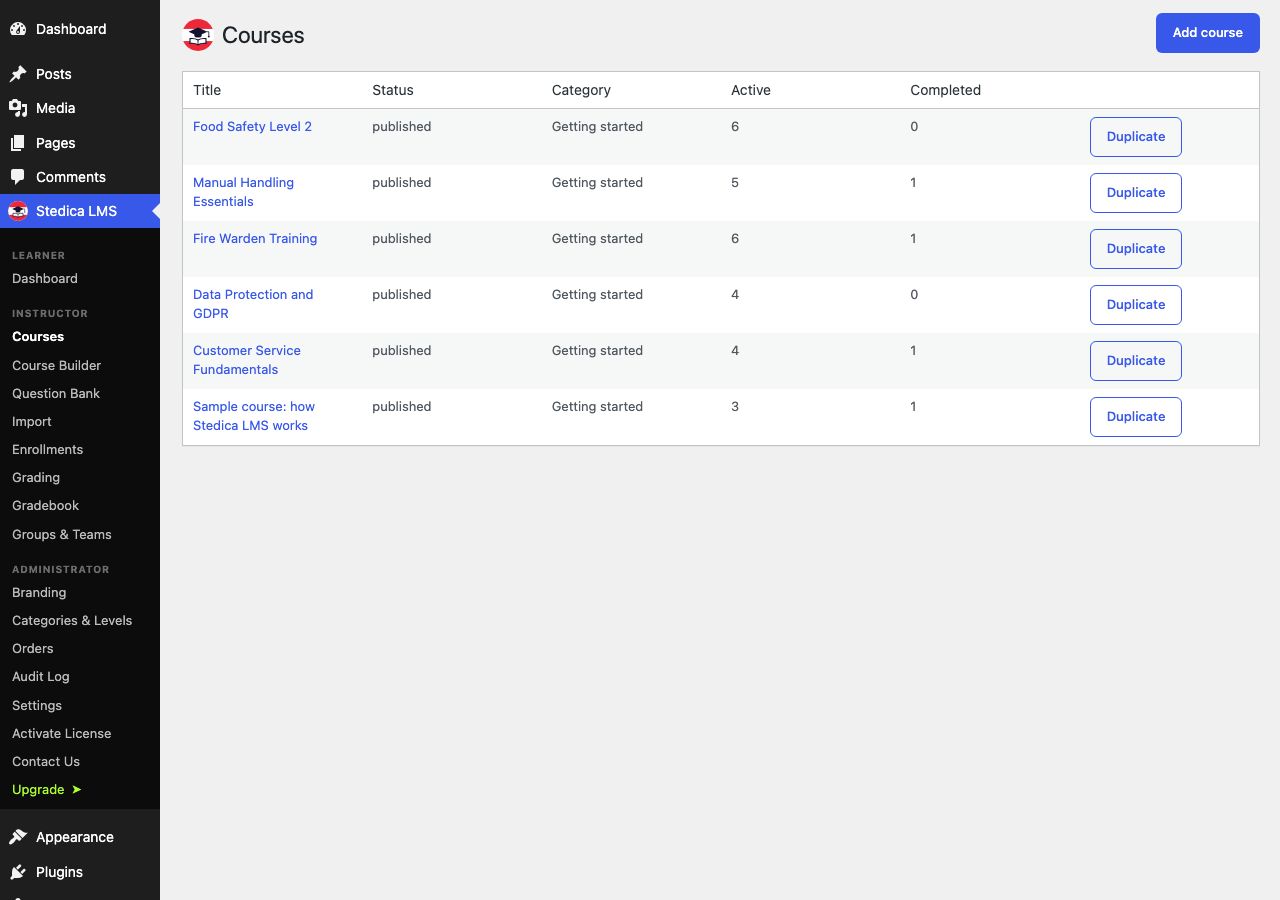Screen dimensions: 1280x900
Task: Open Branding settings
Action: (x=39, y=592)
